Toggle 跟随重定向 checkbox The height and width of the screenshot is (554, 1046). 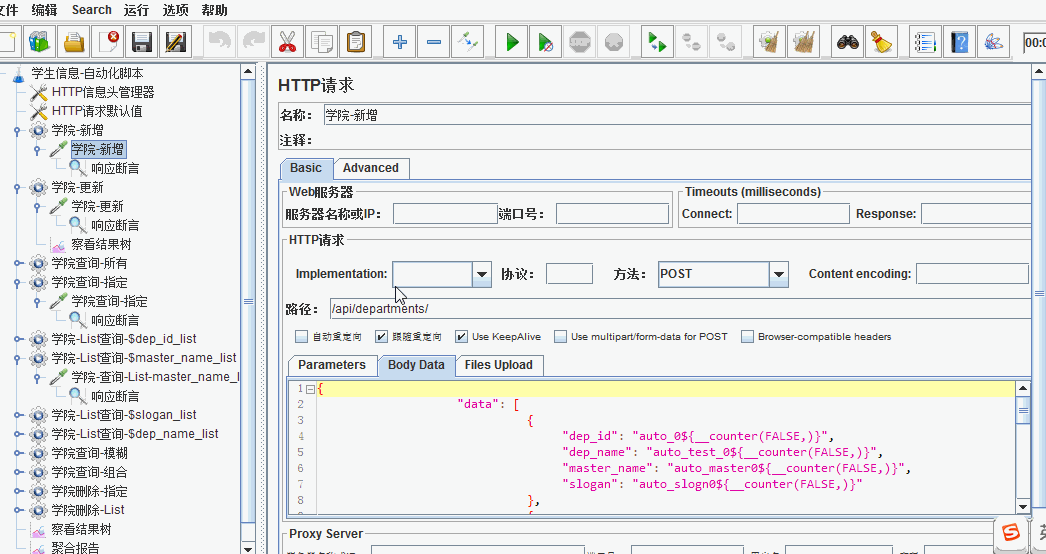[x=382, y=336]
